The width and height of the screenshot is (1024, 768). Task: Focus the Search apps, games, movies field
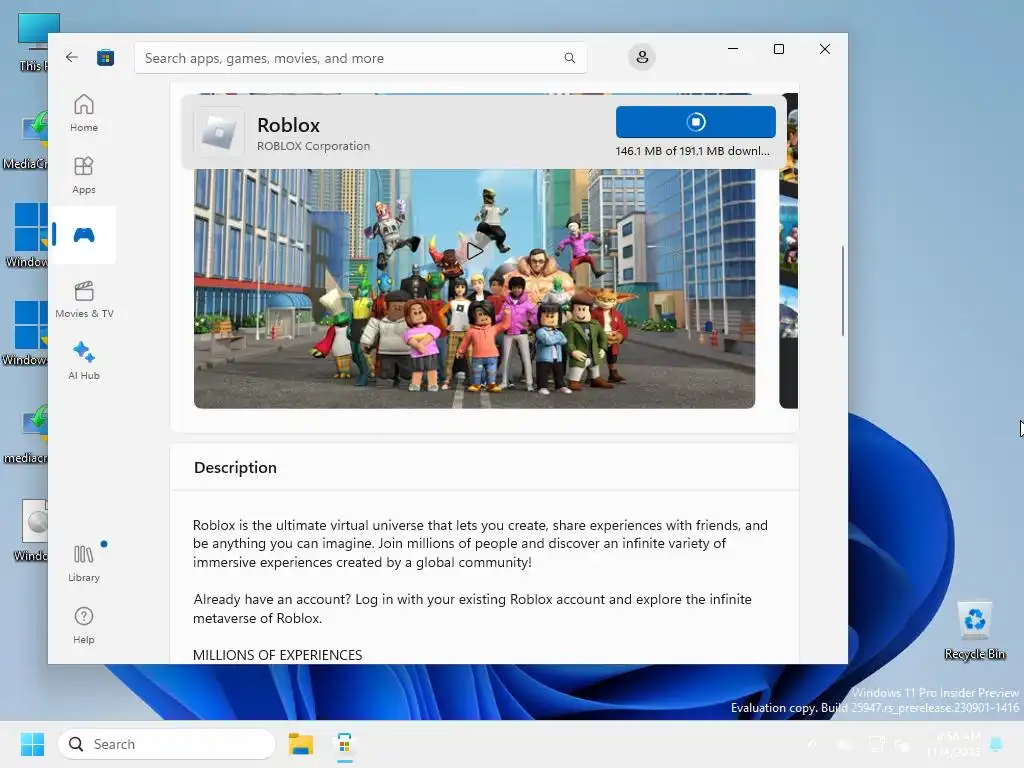coord(360,58)
